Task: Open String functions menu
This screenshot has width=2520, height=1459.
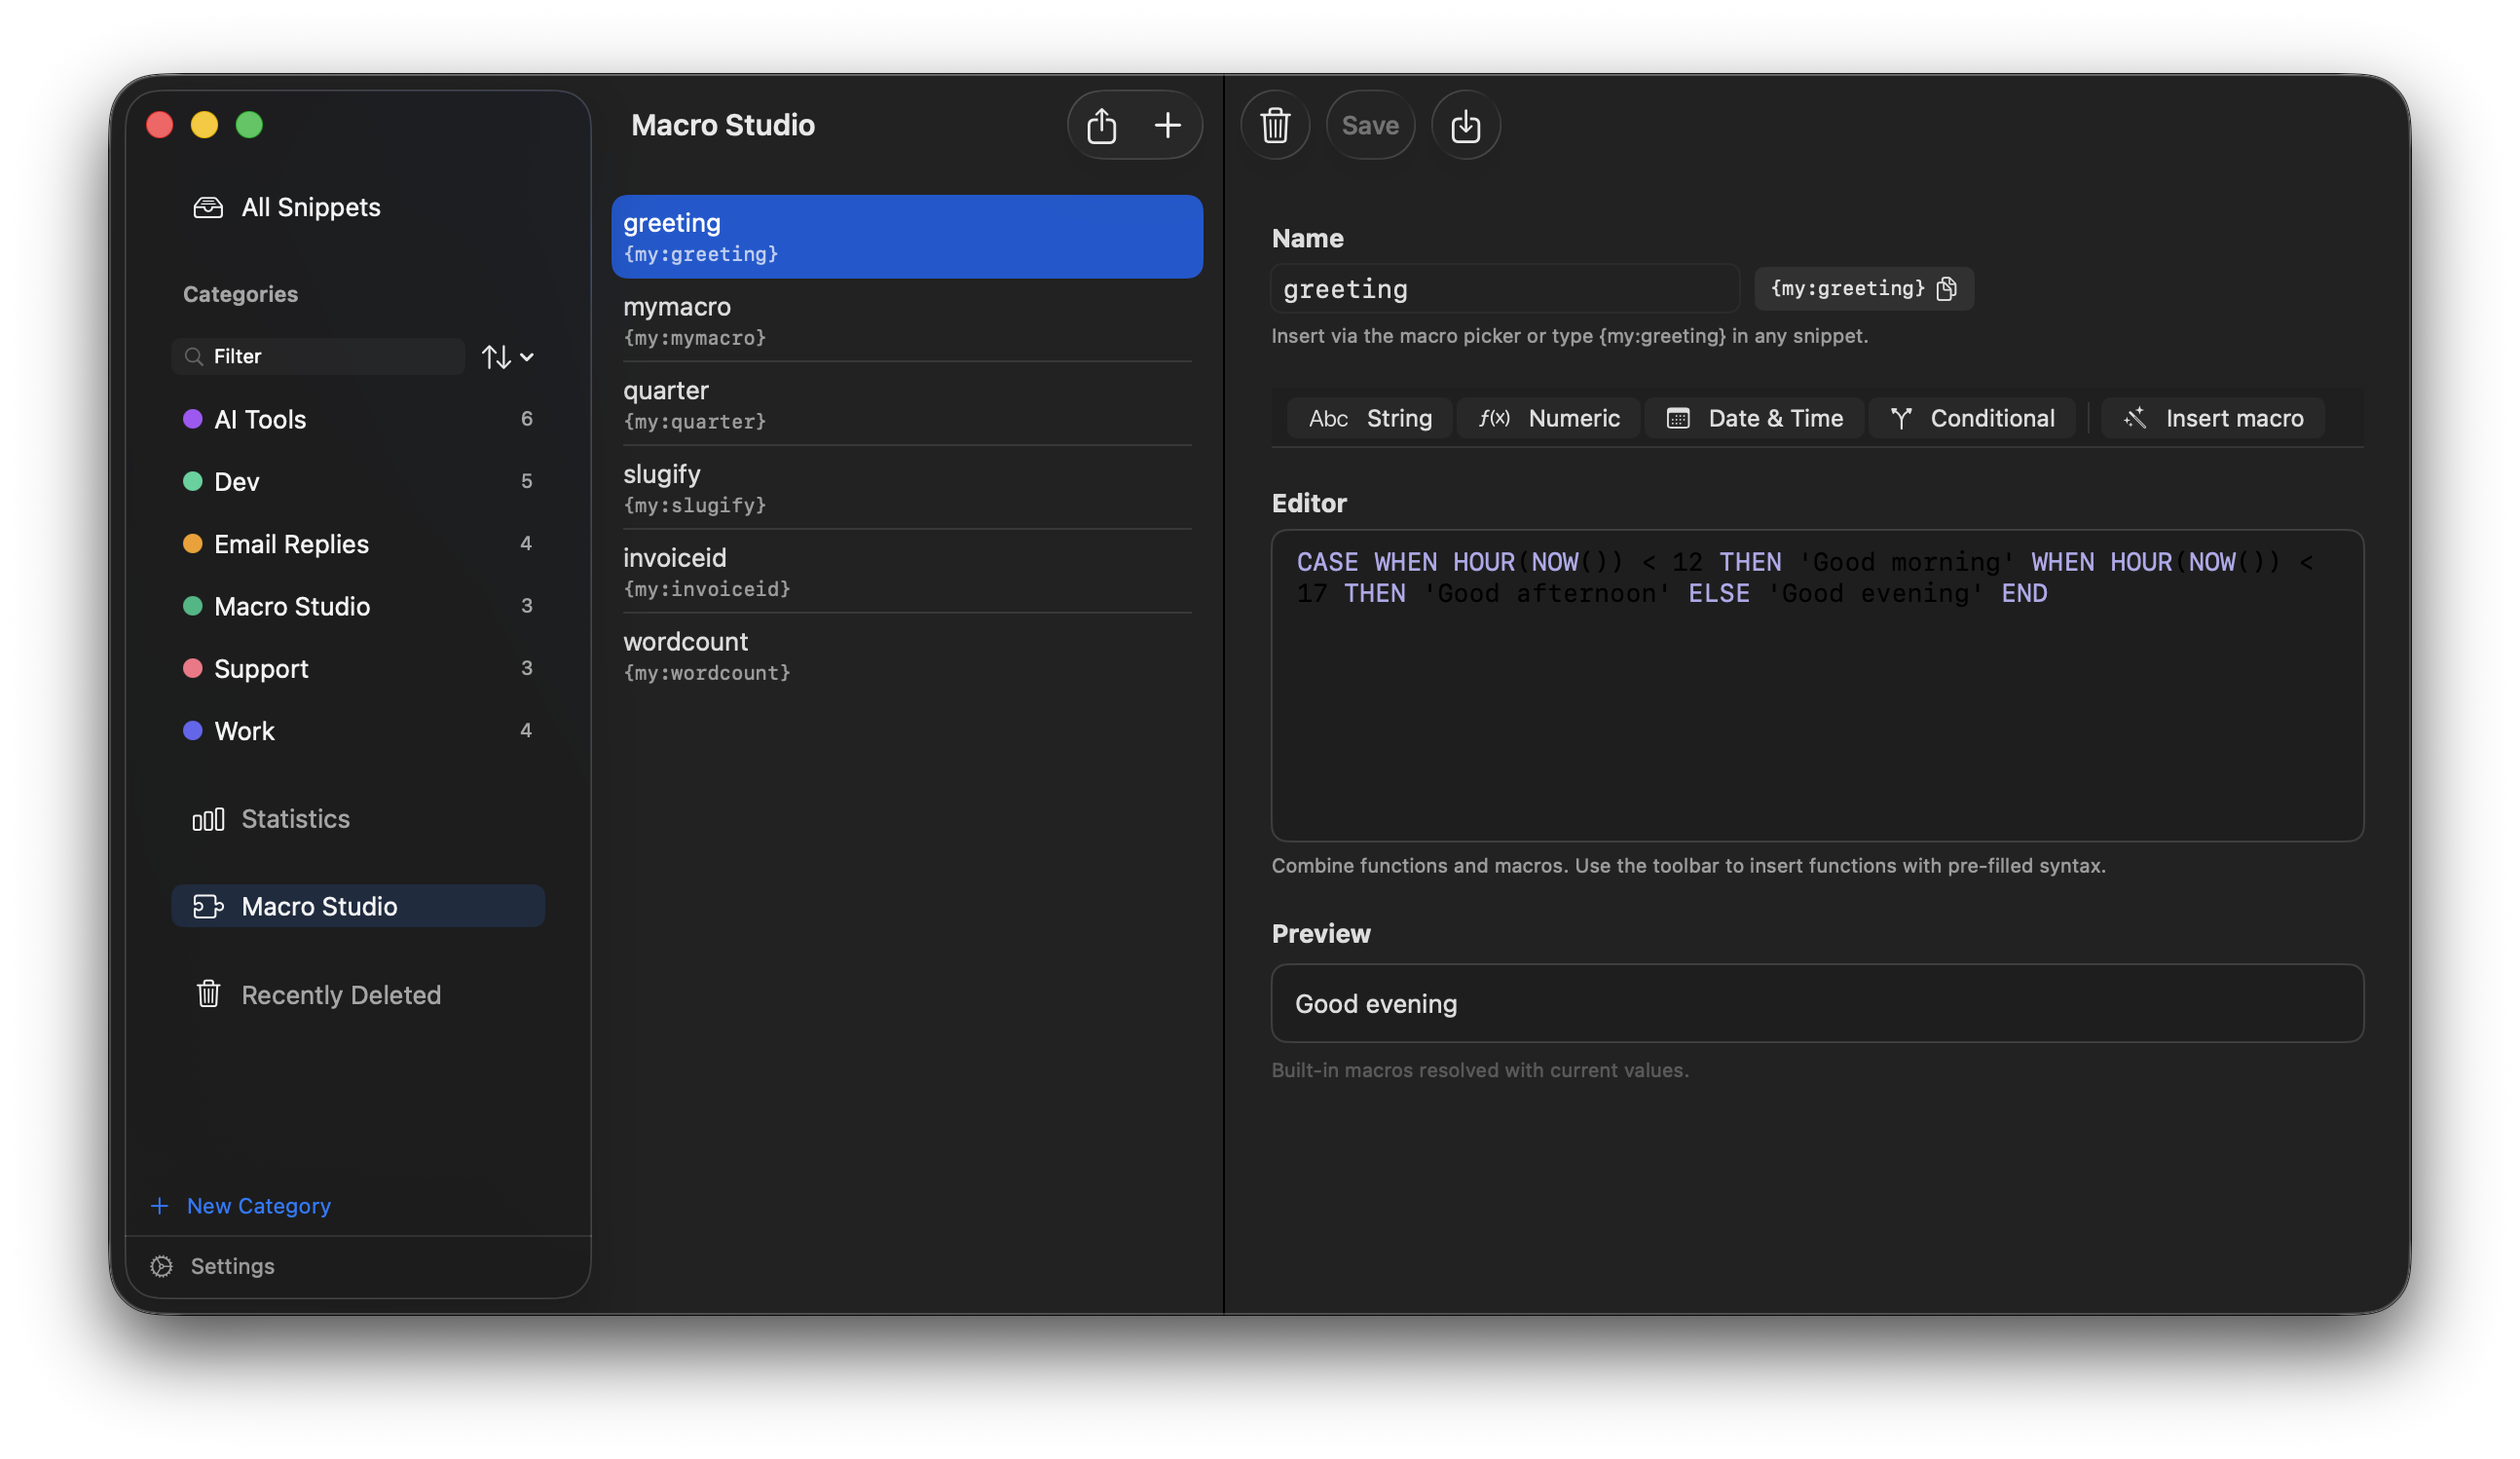Action: click(1370, 418)
